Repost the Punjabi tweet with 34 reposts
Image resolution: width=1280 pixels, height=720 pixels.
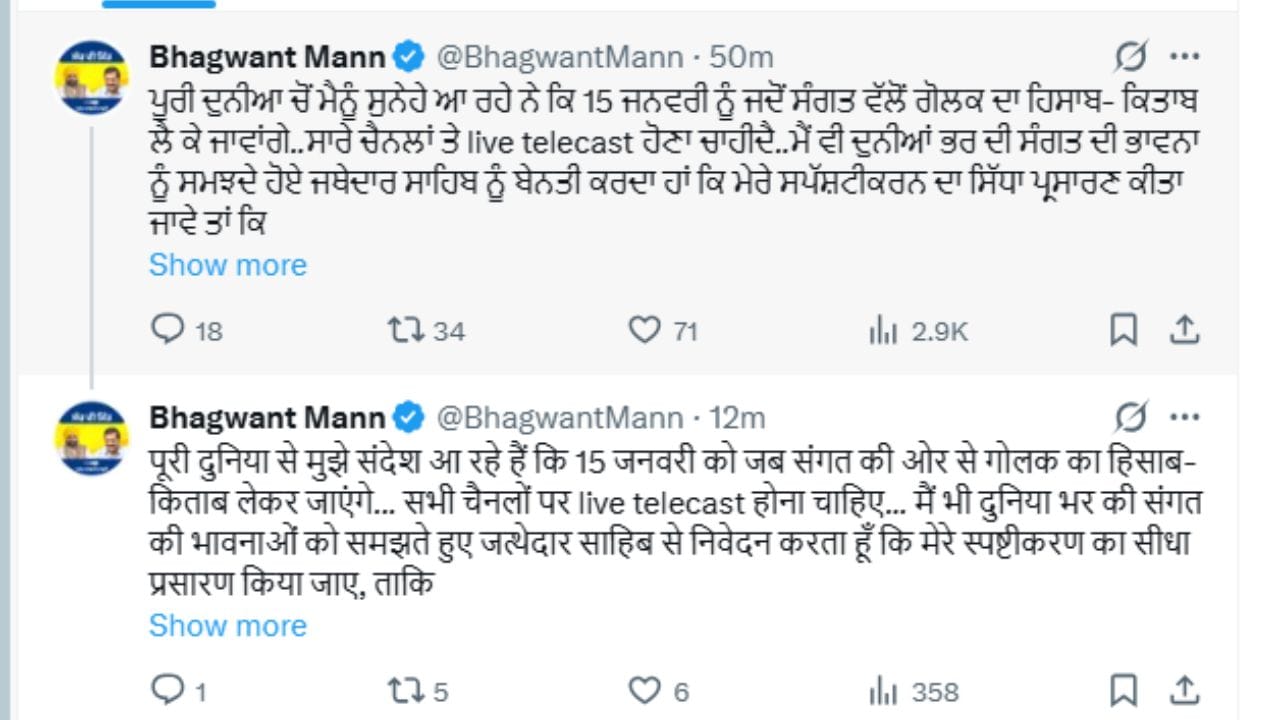click(x=404, y=330)
